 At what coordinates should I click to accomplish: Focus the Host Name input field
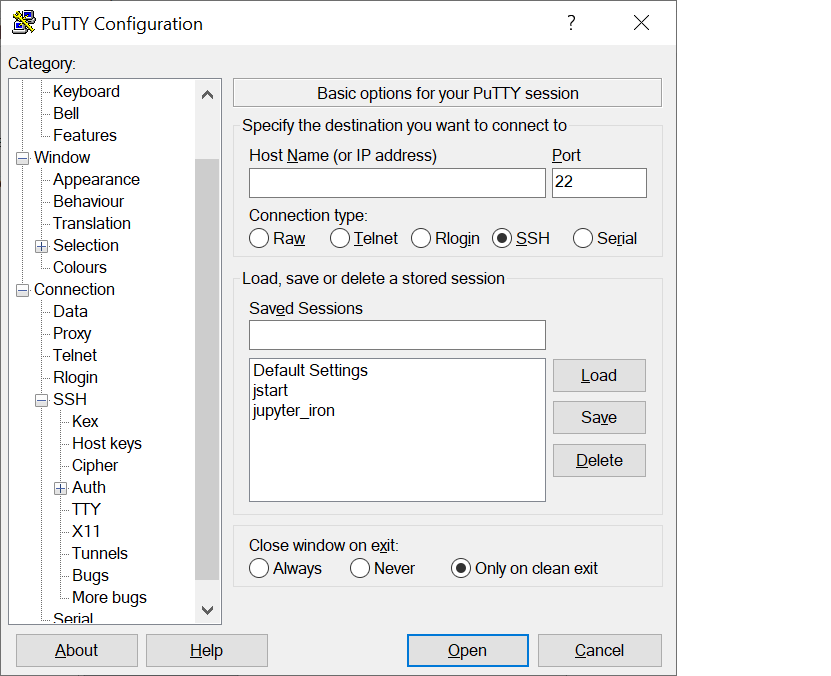click(x=397, y=183)
